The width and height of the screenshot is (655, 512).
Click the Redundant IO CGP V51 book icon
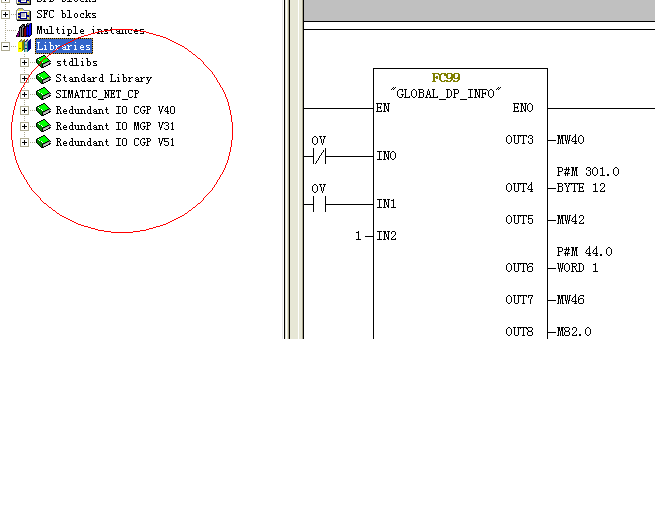click(x=43, y=142)
